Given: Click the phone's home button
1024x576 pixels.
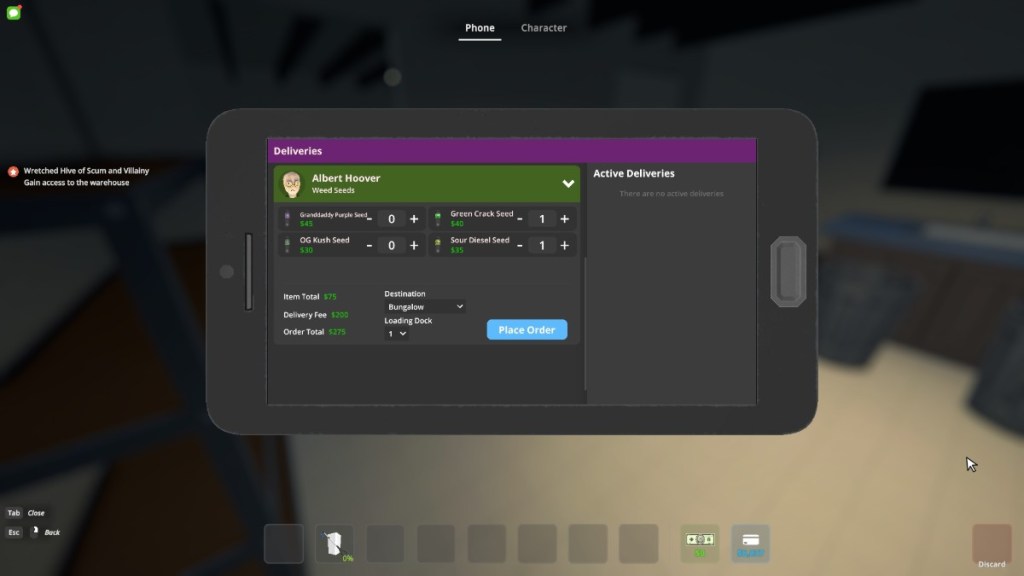Looking at the screenshot, I should (788, 271).
